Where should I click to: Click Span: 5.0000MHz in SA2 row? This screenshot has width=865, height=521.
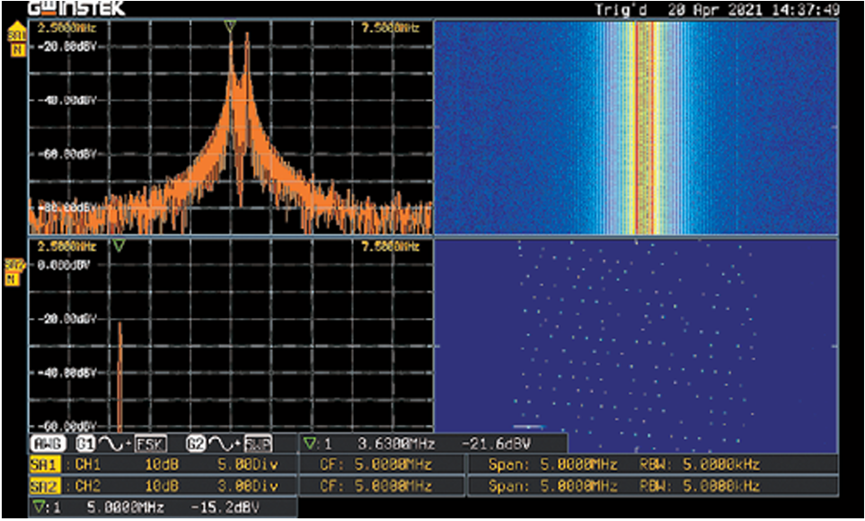point(552,486)
